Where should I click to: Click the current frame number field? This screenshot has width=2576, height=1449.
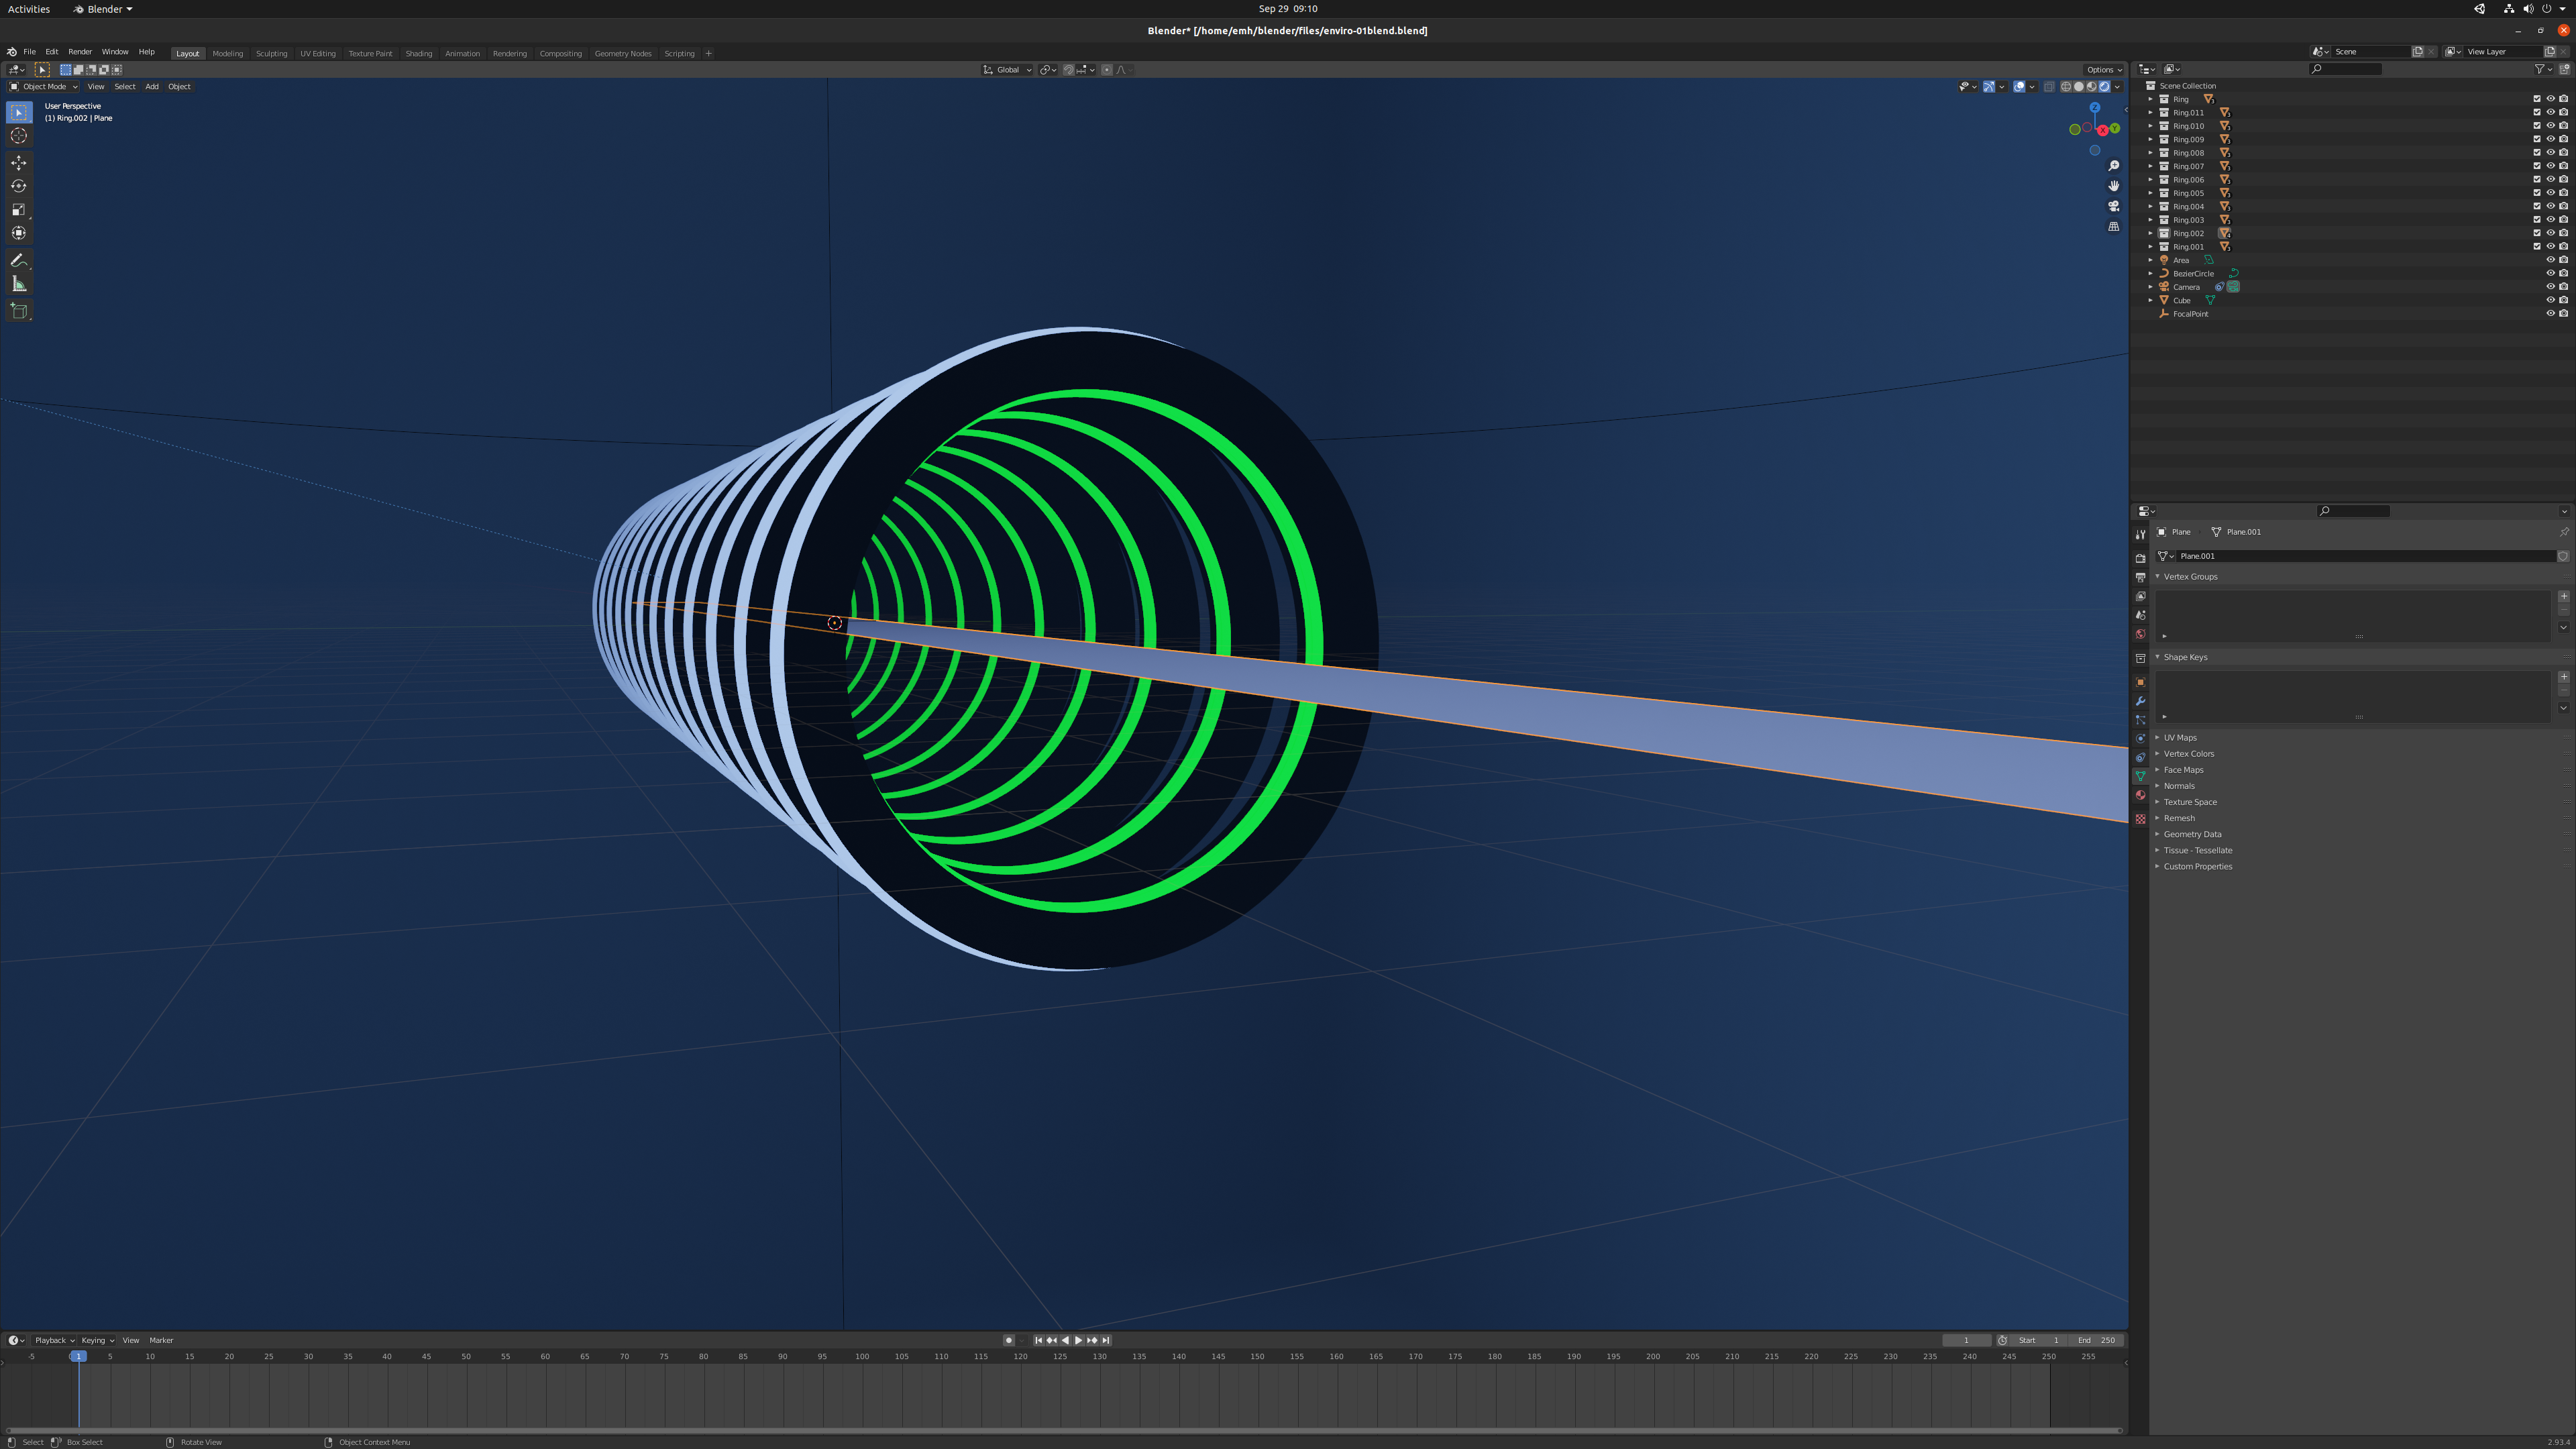pyautogui.click(x=1966, y=1340)
